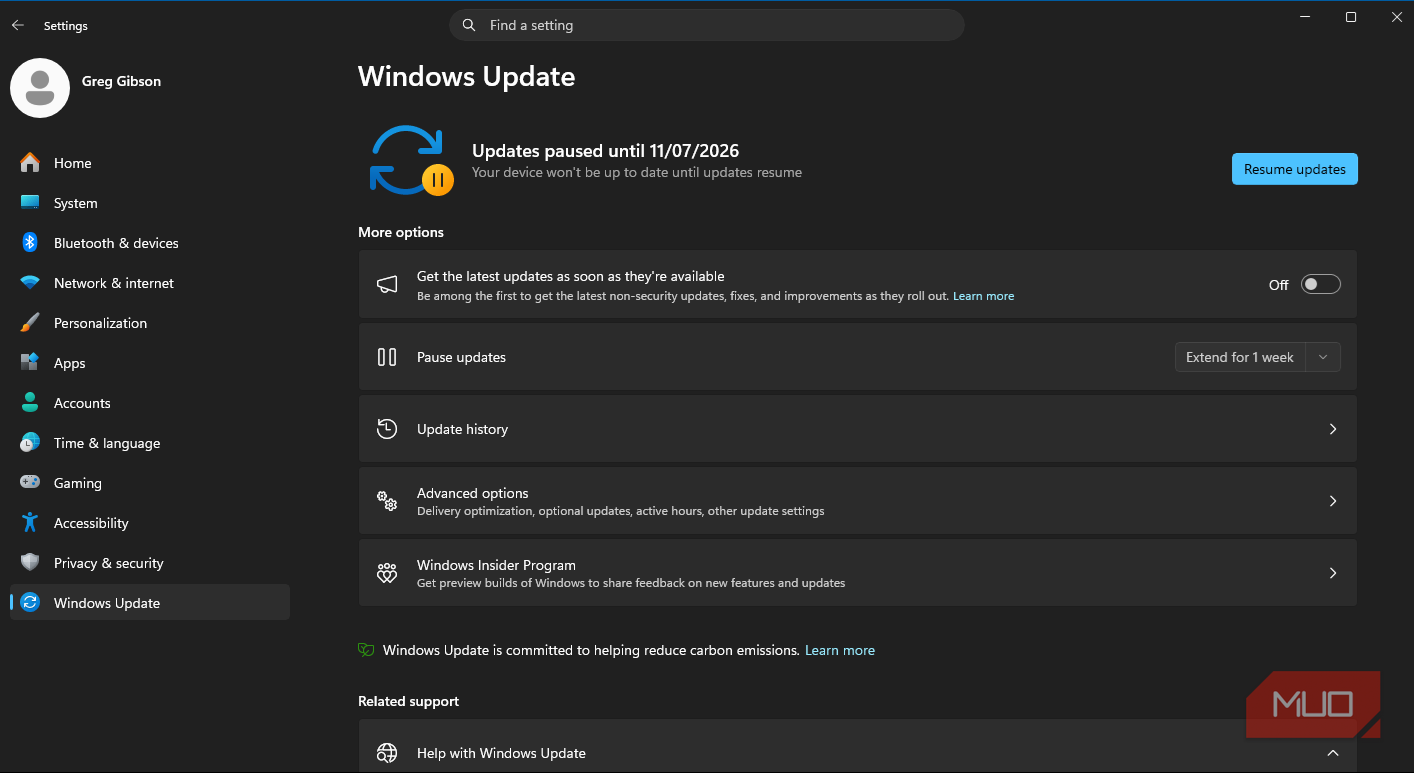
Task: Click the Accessibility figure icon
Action: tap(30, 523)
